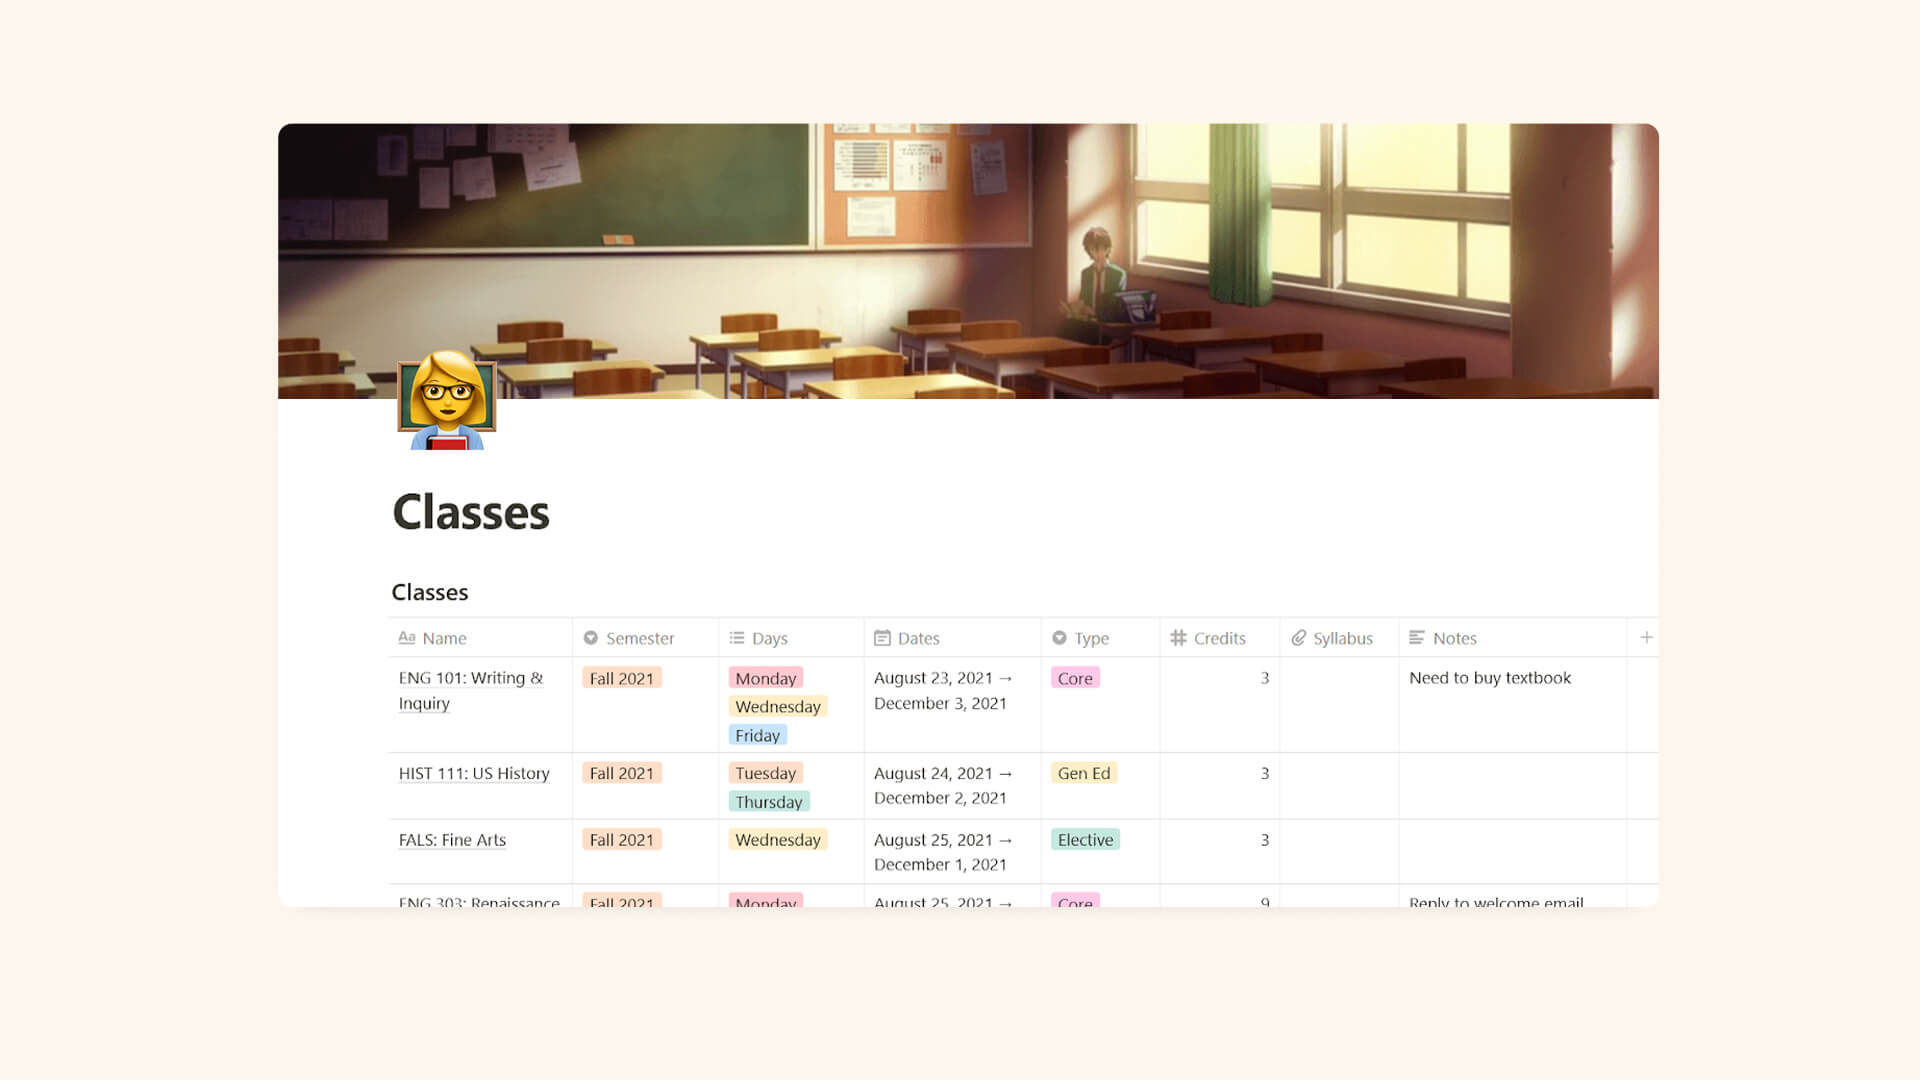Image resolution: width=1920 pixels, height=1080 pixels.
Task: Toggle the Core type tag for ENG 101
Action: click(x=1073, y=678)
